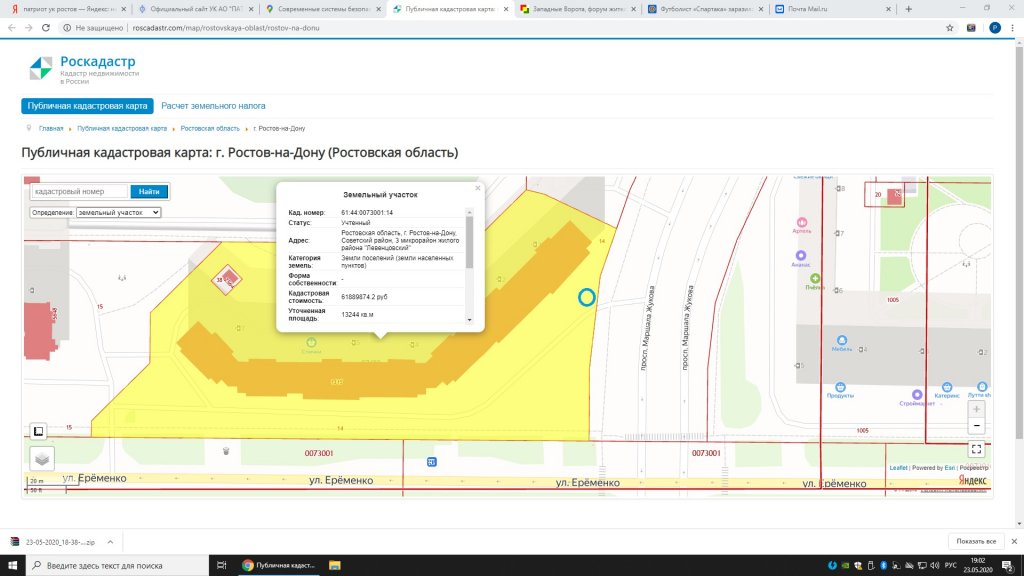Close the 'Земельный участок' info popup
The height and width of the screenshot is (576, 1024).
(x=478, y=188)
